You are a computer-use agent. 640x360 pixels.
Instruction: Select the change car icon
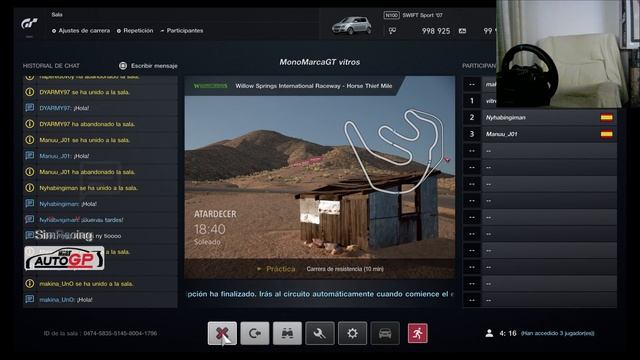pos(385,333)
